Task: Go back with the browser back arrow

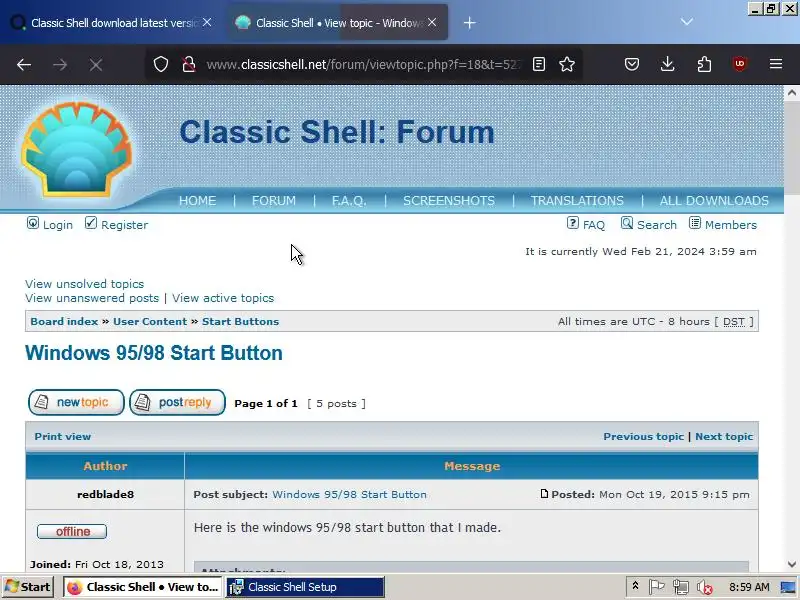Action: click(24, 64)
